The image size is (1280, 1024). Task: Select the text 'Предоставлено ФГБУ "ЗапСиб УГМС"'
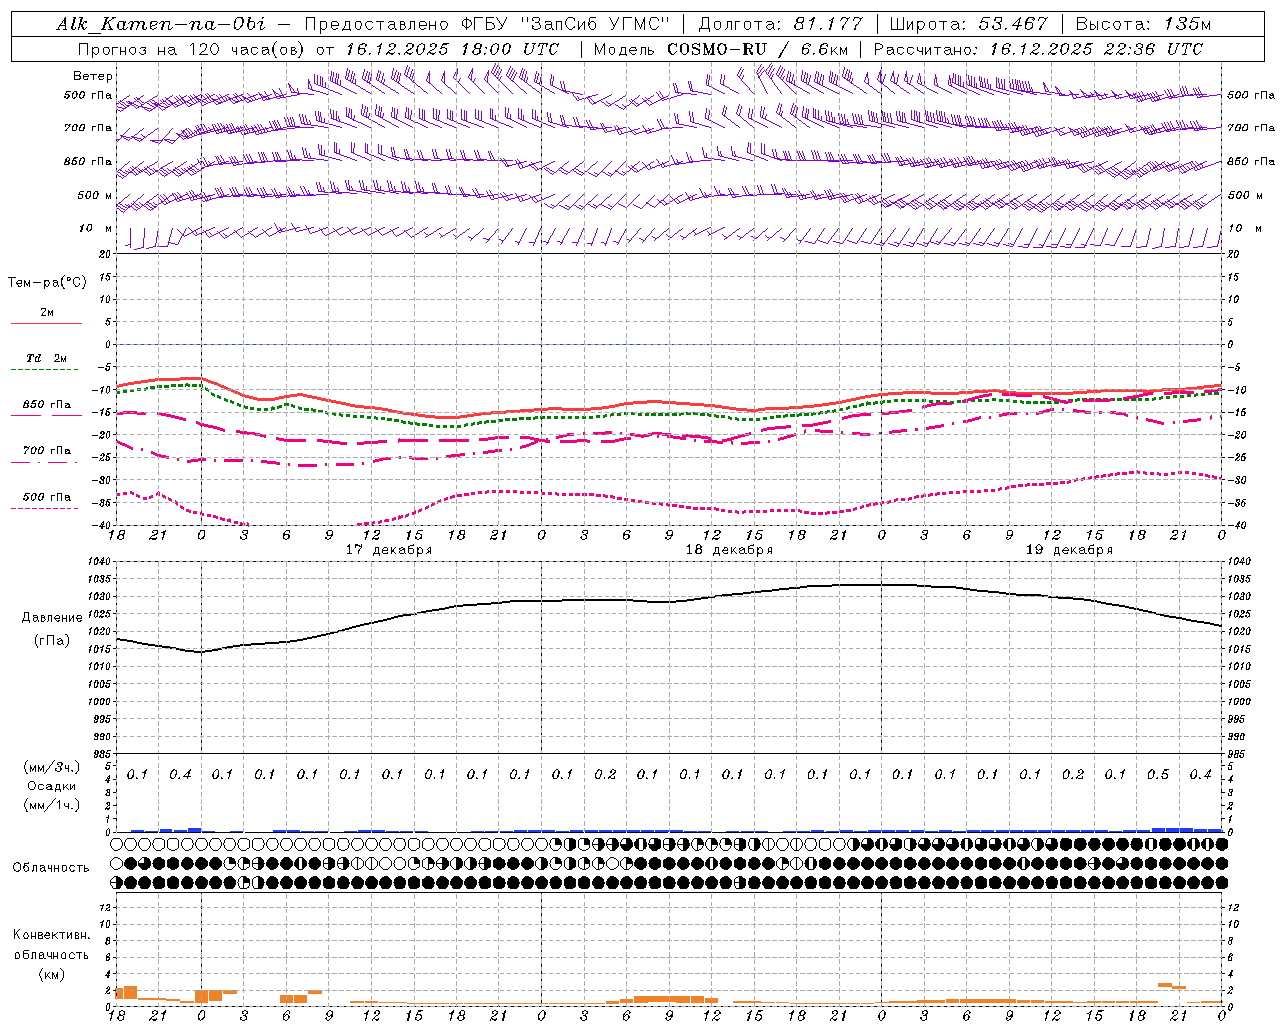[486, 24]
